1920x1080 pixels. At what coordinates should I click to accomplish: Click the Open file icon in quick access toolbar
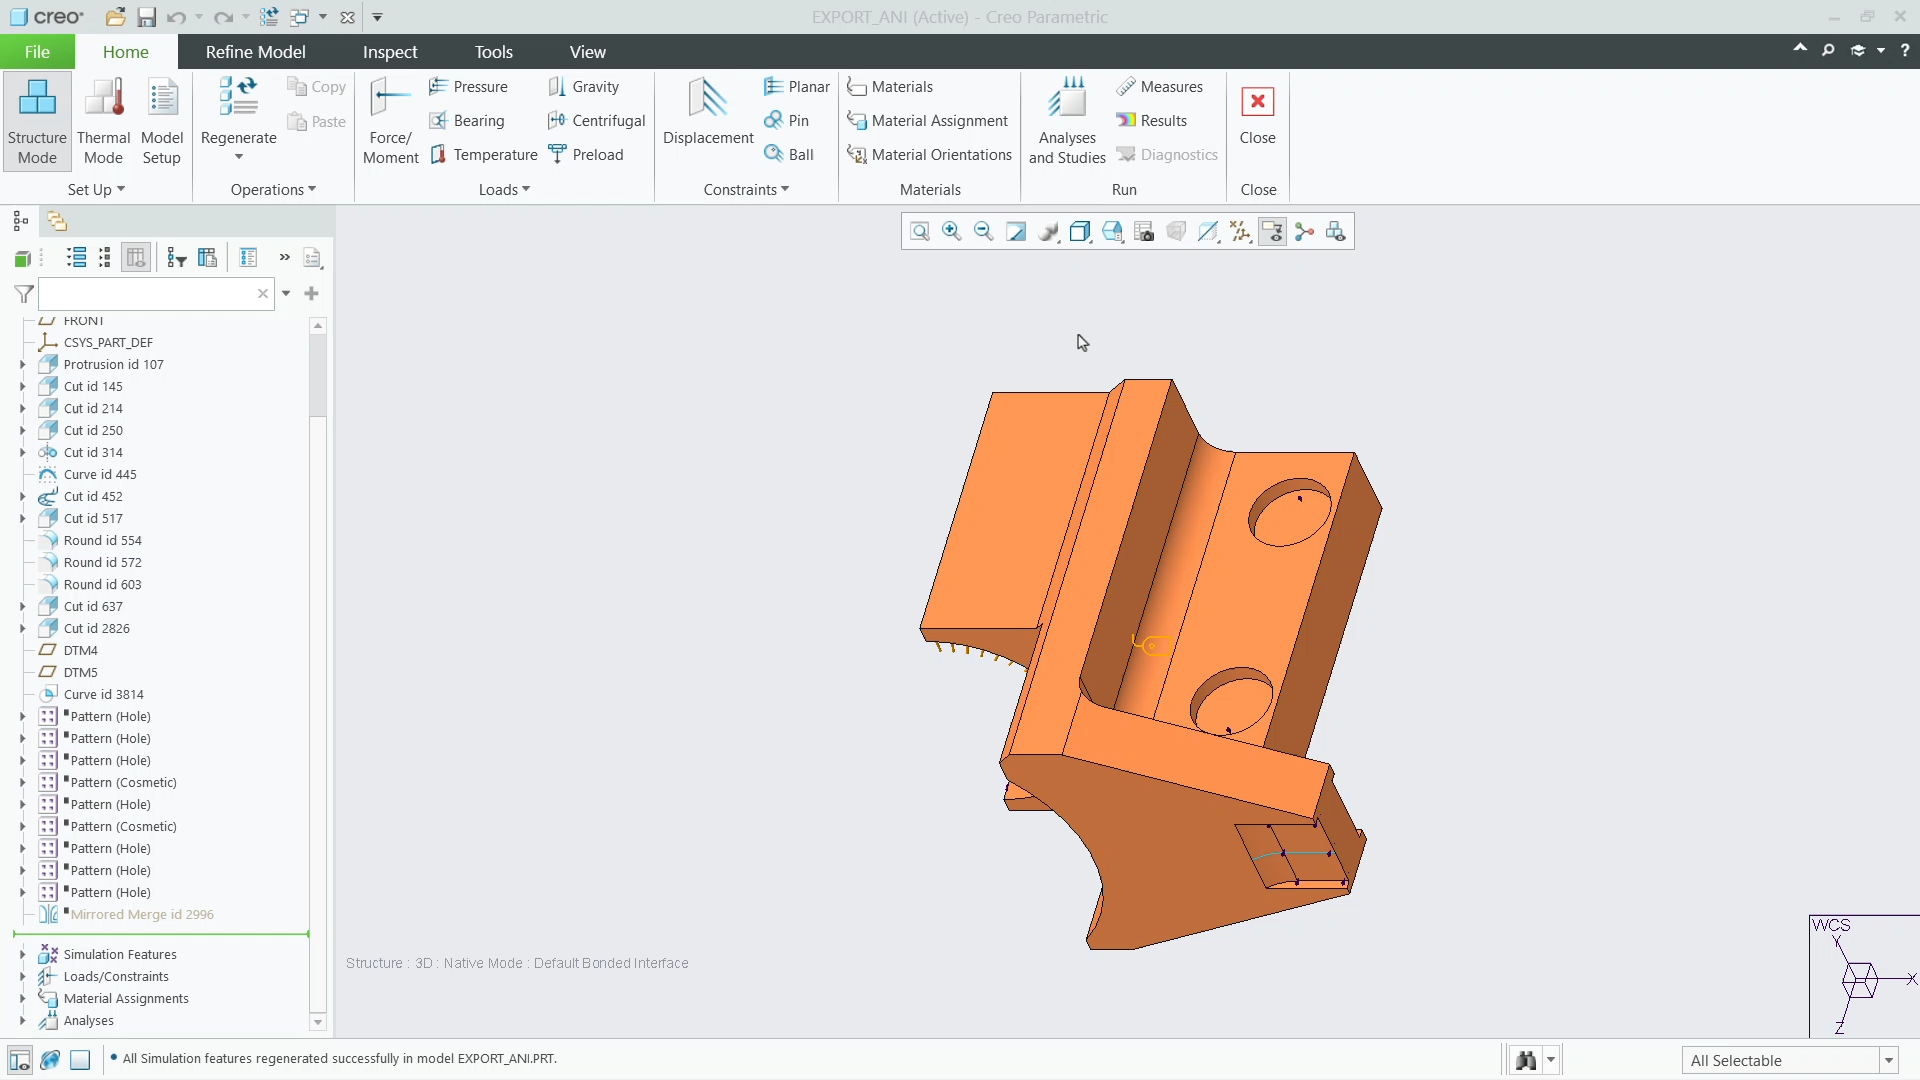(116, 17)
